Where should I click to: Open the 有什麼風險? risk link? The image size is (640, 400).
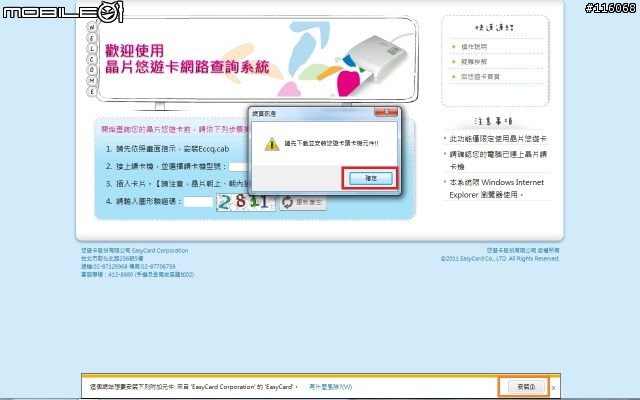pyautogui.click(x=330, y=387)
